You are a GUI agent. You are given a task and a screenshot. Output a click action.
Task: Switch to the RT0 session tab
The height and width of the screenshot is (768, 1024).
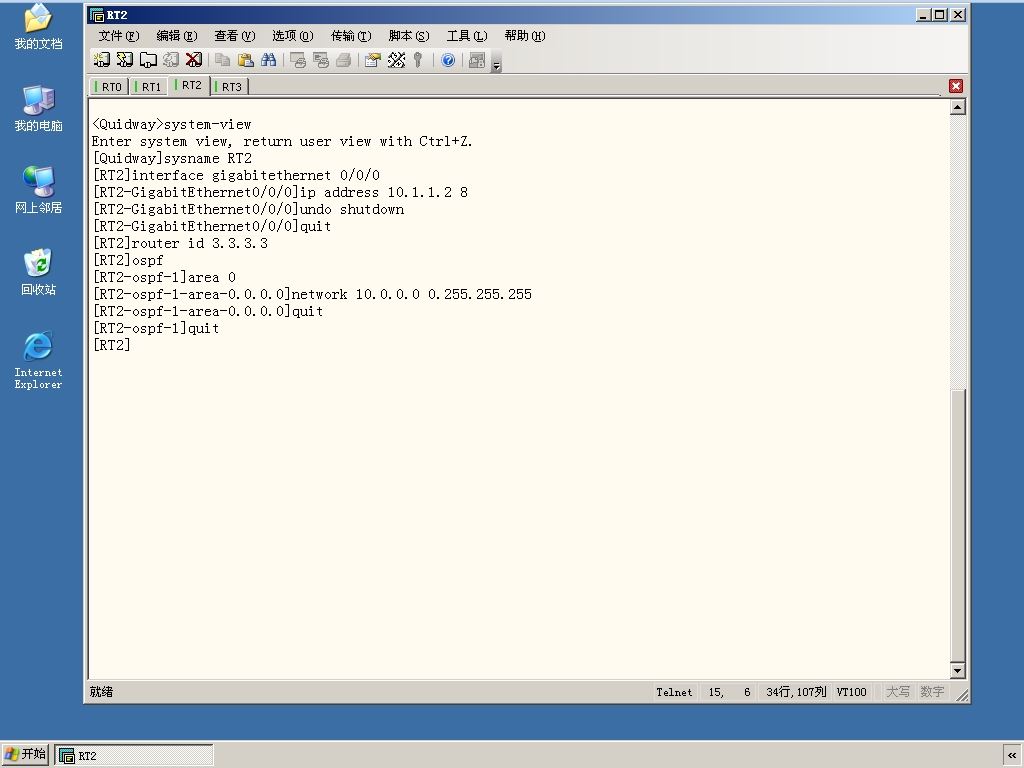click(x=108, y=87)
